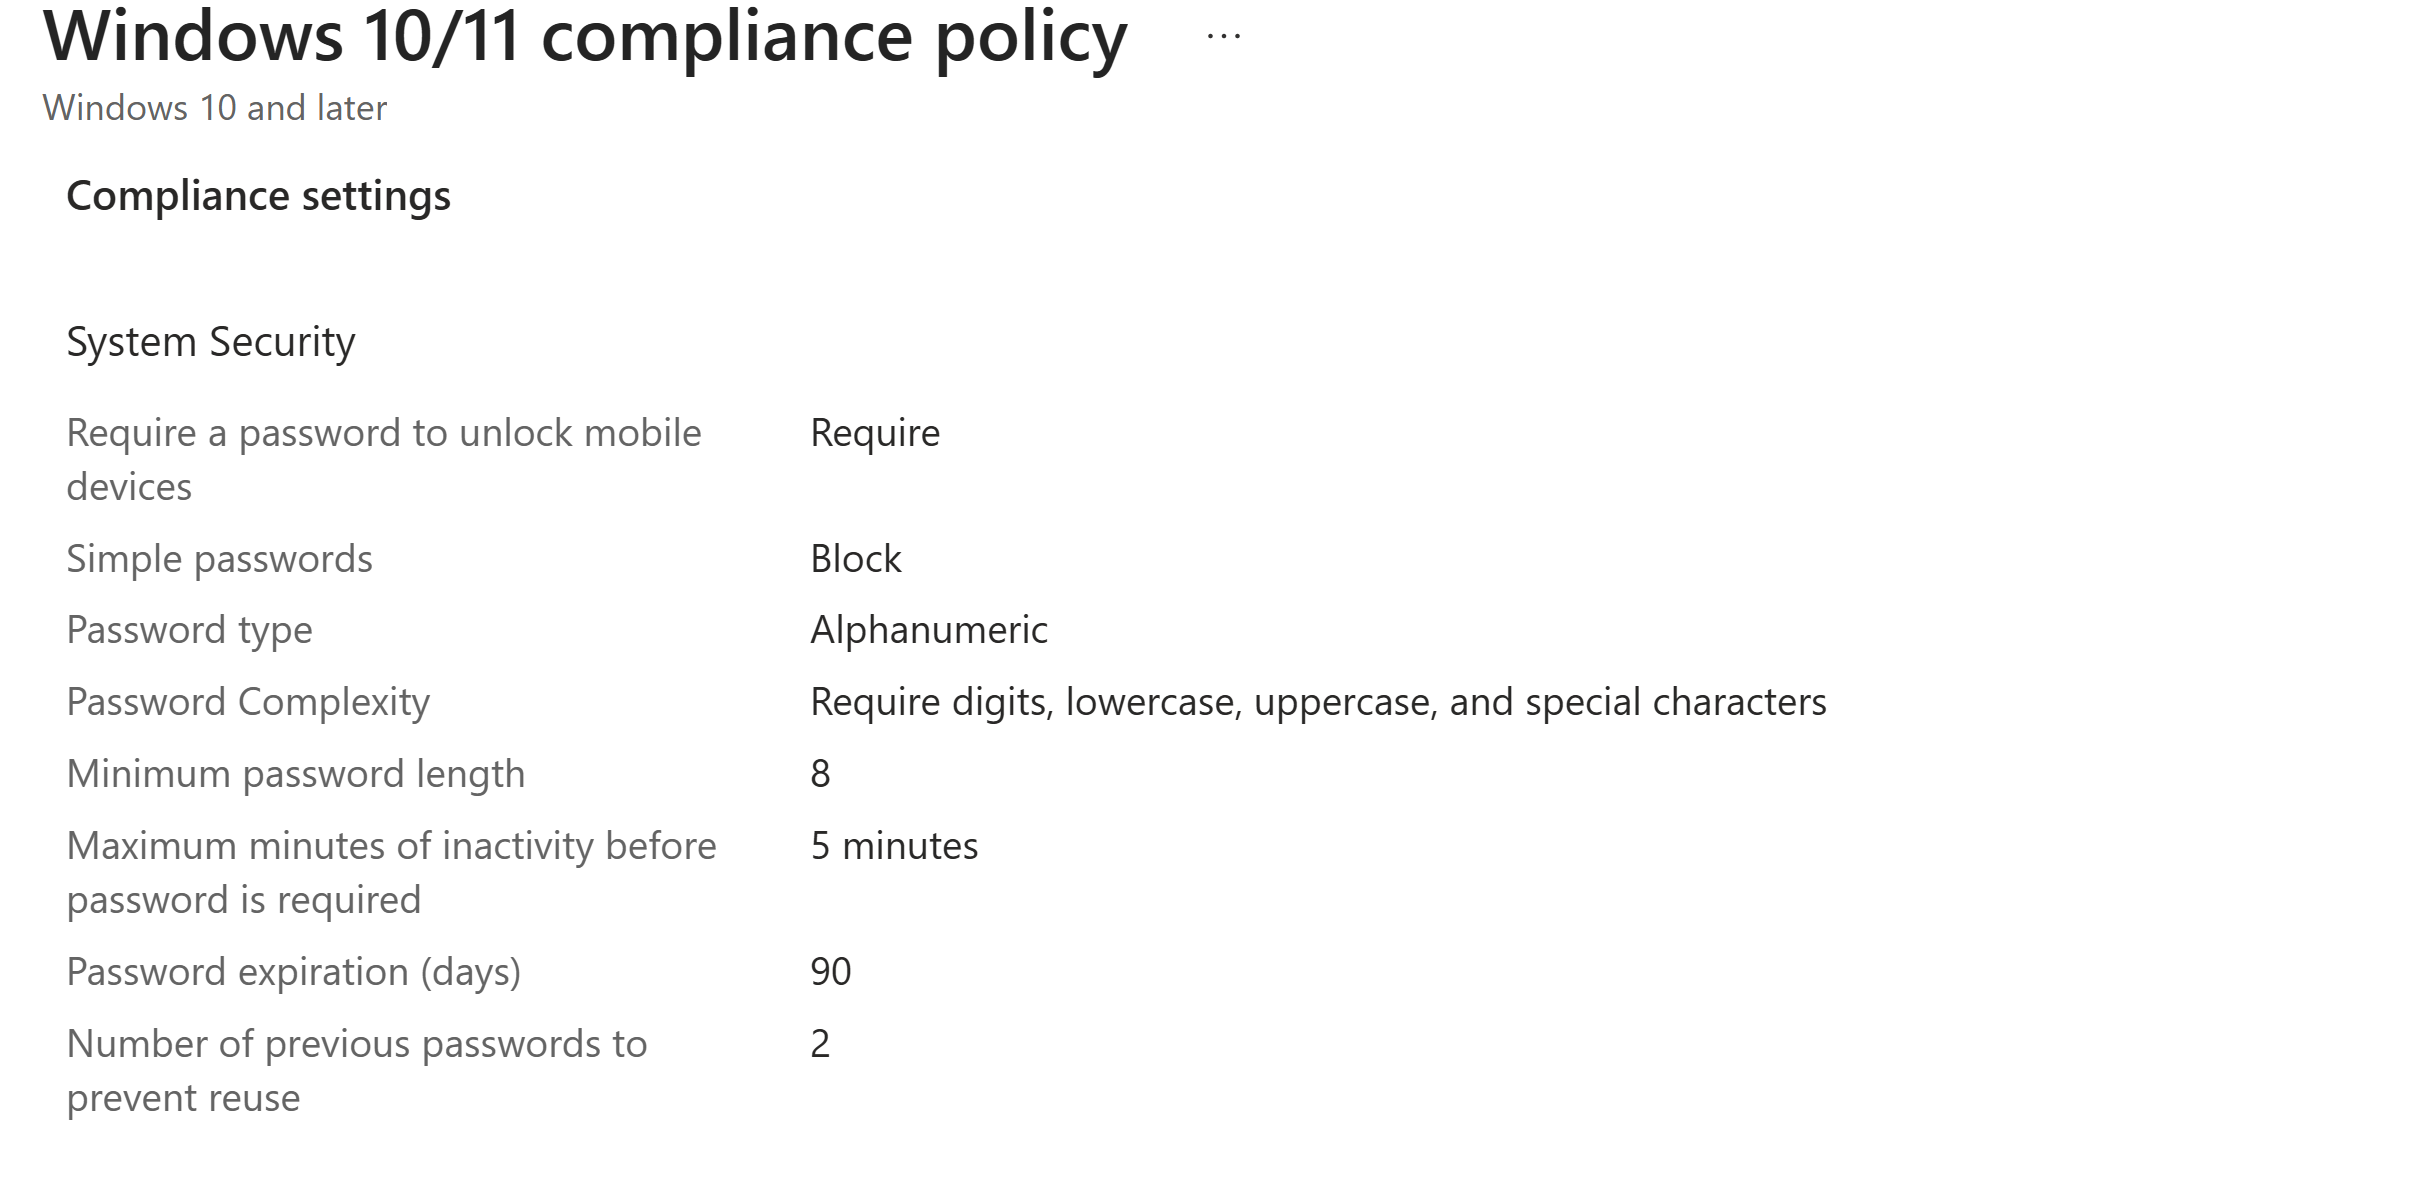The height and width of the screenshot is (1185, 2433).
Task: Click the Windows 10/11 compliance policy title
Action: click(x=585, y=37)
